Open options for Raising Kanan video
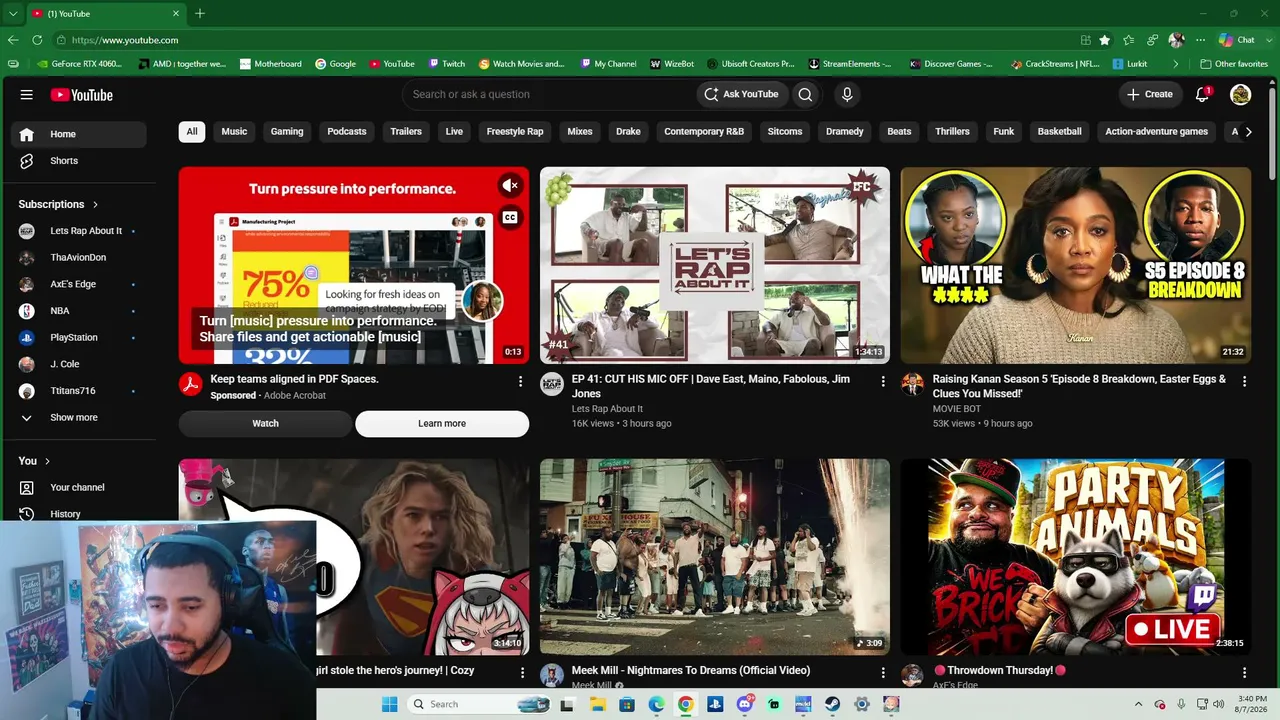This screenshot has height=720, width=1280. click(x=1244, y=381)
